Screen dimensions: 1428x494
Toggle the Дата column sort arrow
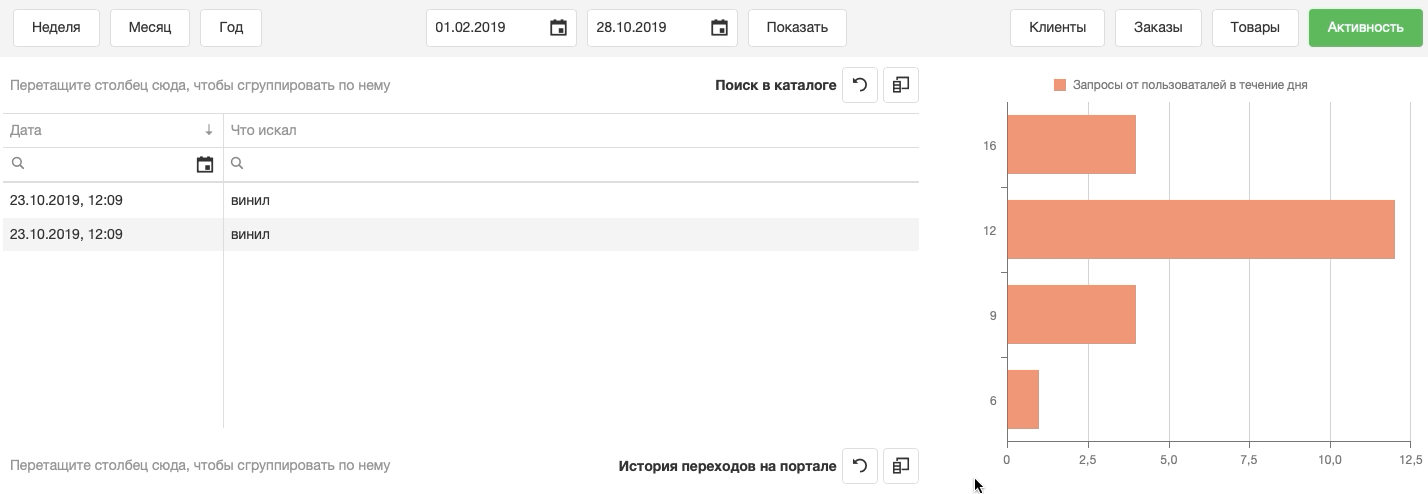[x=209, y=130]
